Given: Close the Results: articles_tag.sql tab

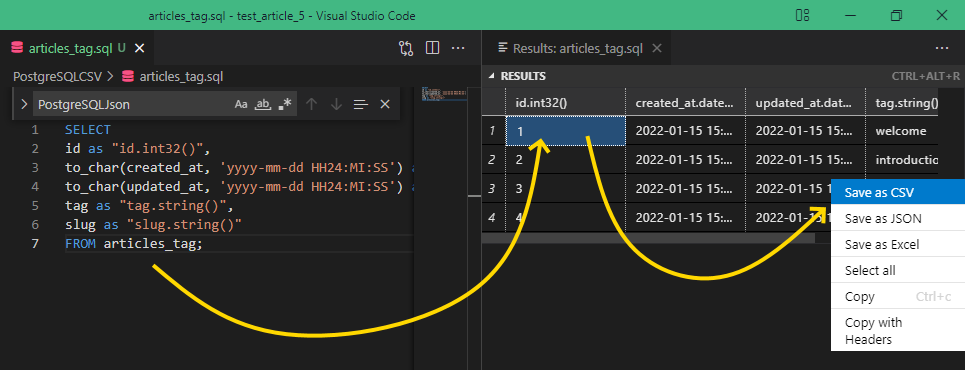Looking at the screenshot, I should click(657, 48).
